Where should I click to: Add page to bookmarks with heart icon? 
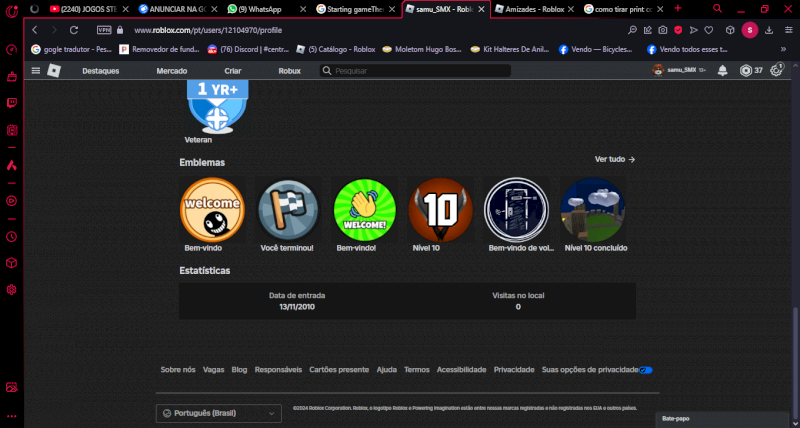(x=709, y=30)
